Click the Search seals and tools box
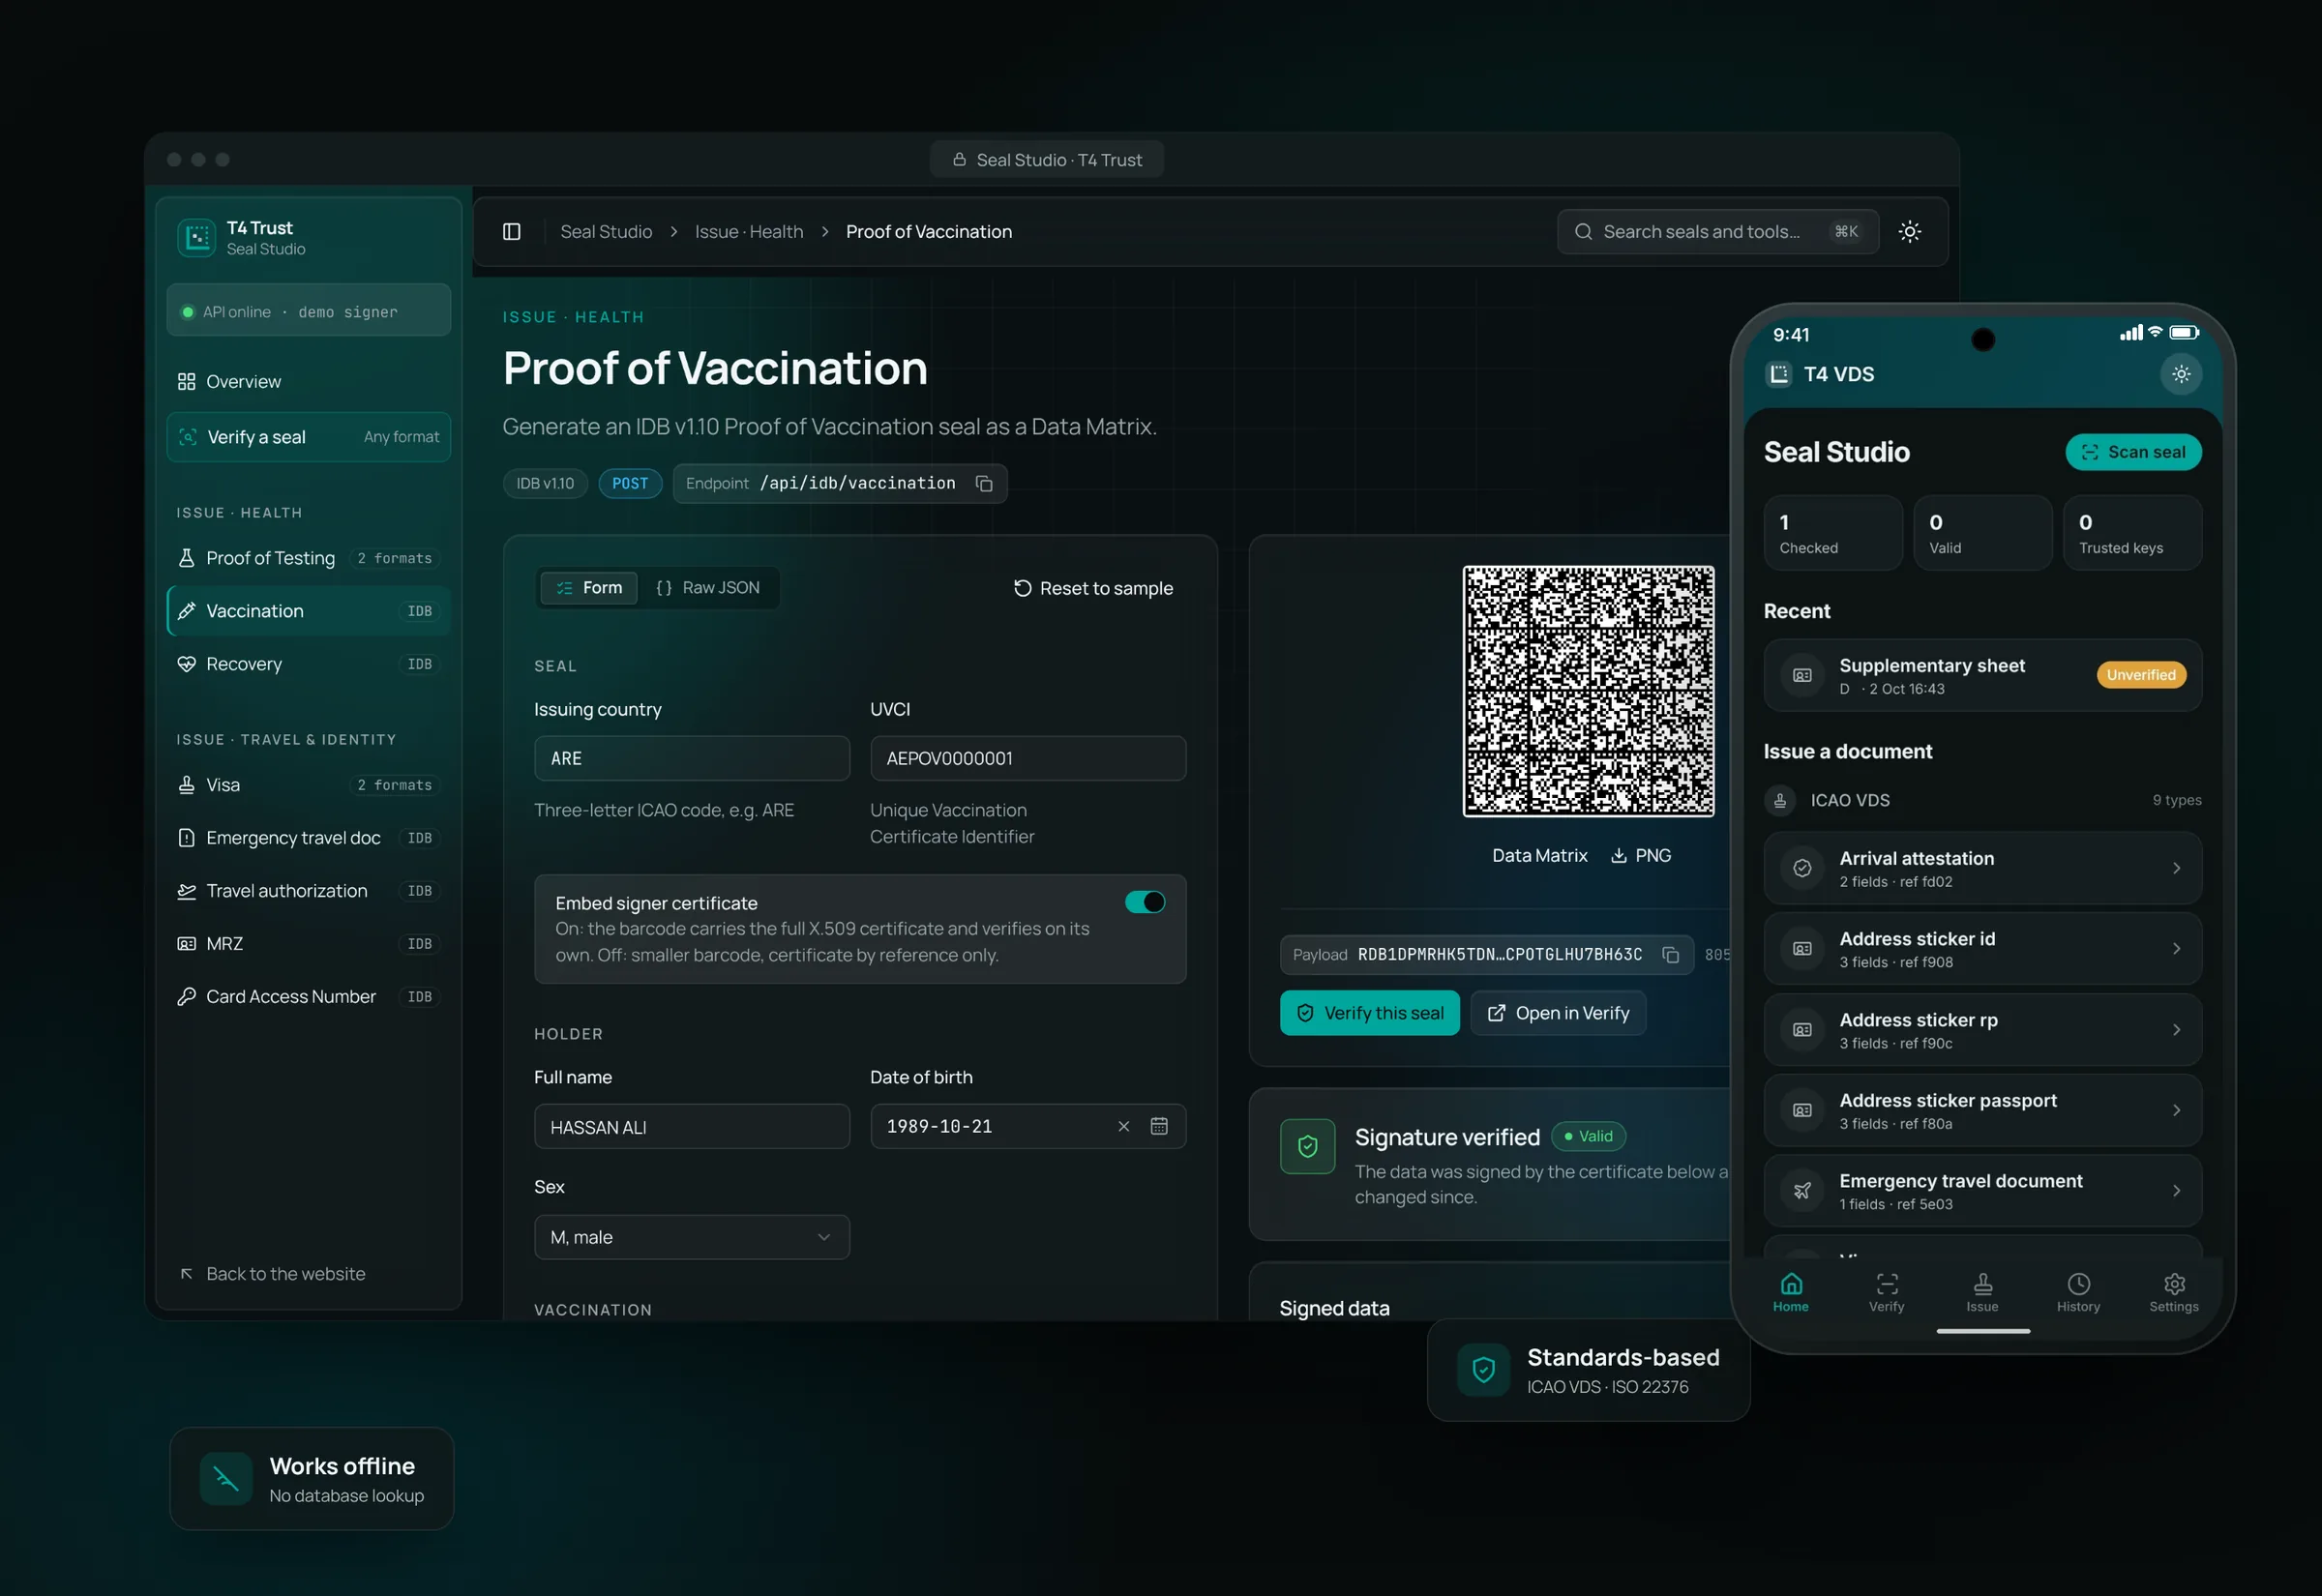The image size is (2322, 1596). 1718,232
